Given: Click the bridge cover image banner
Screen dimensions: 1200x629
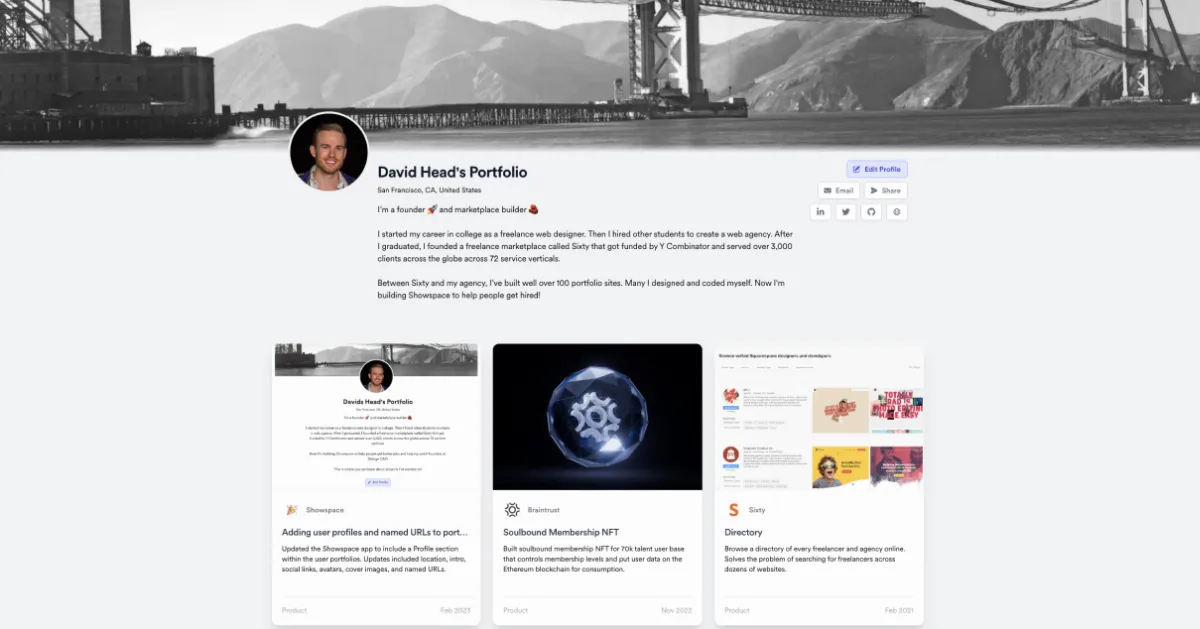Looking at the screenshot, I should [x=600, y=60].
